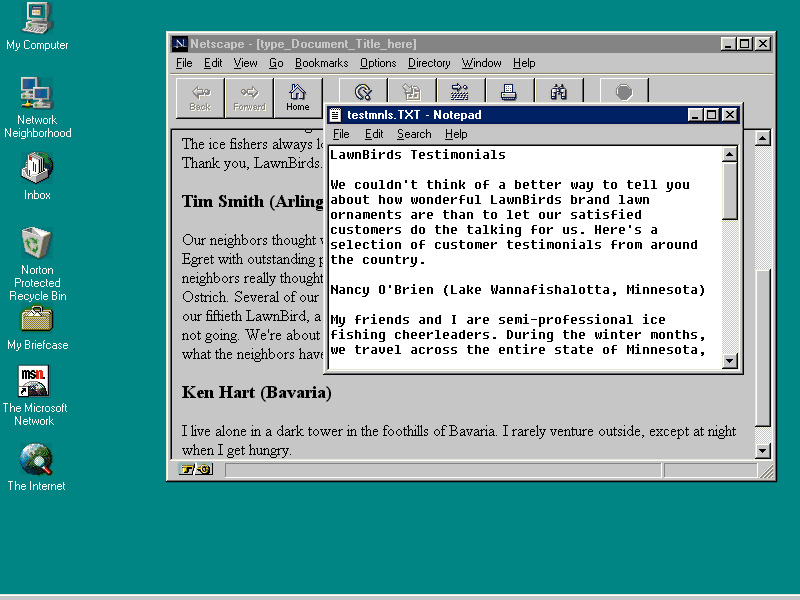Click the Find binoculars icon

[559, 92]
